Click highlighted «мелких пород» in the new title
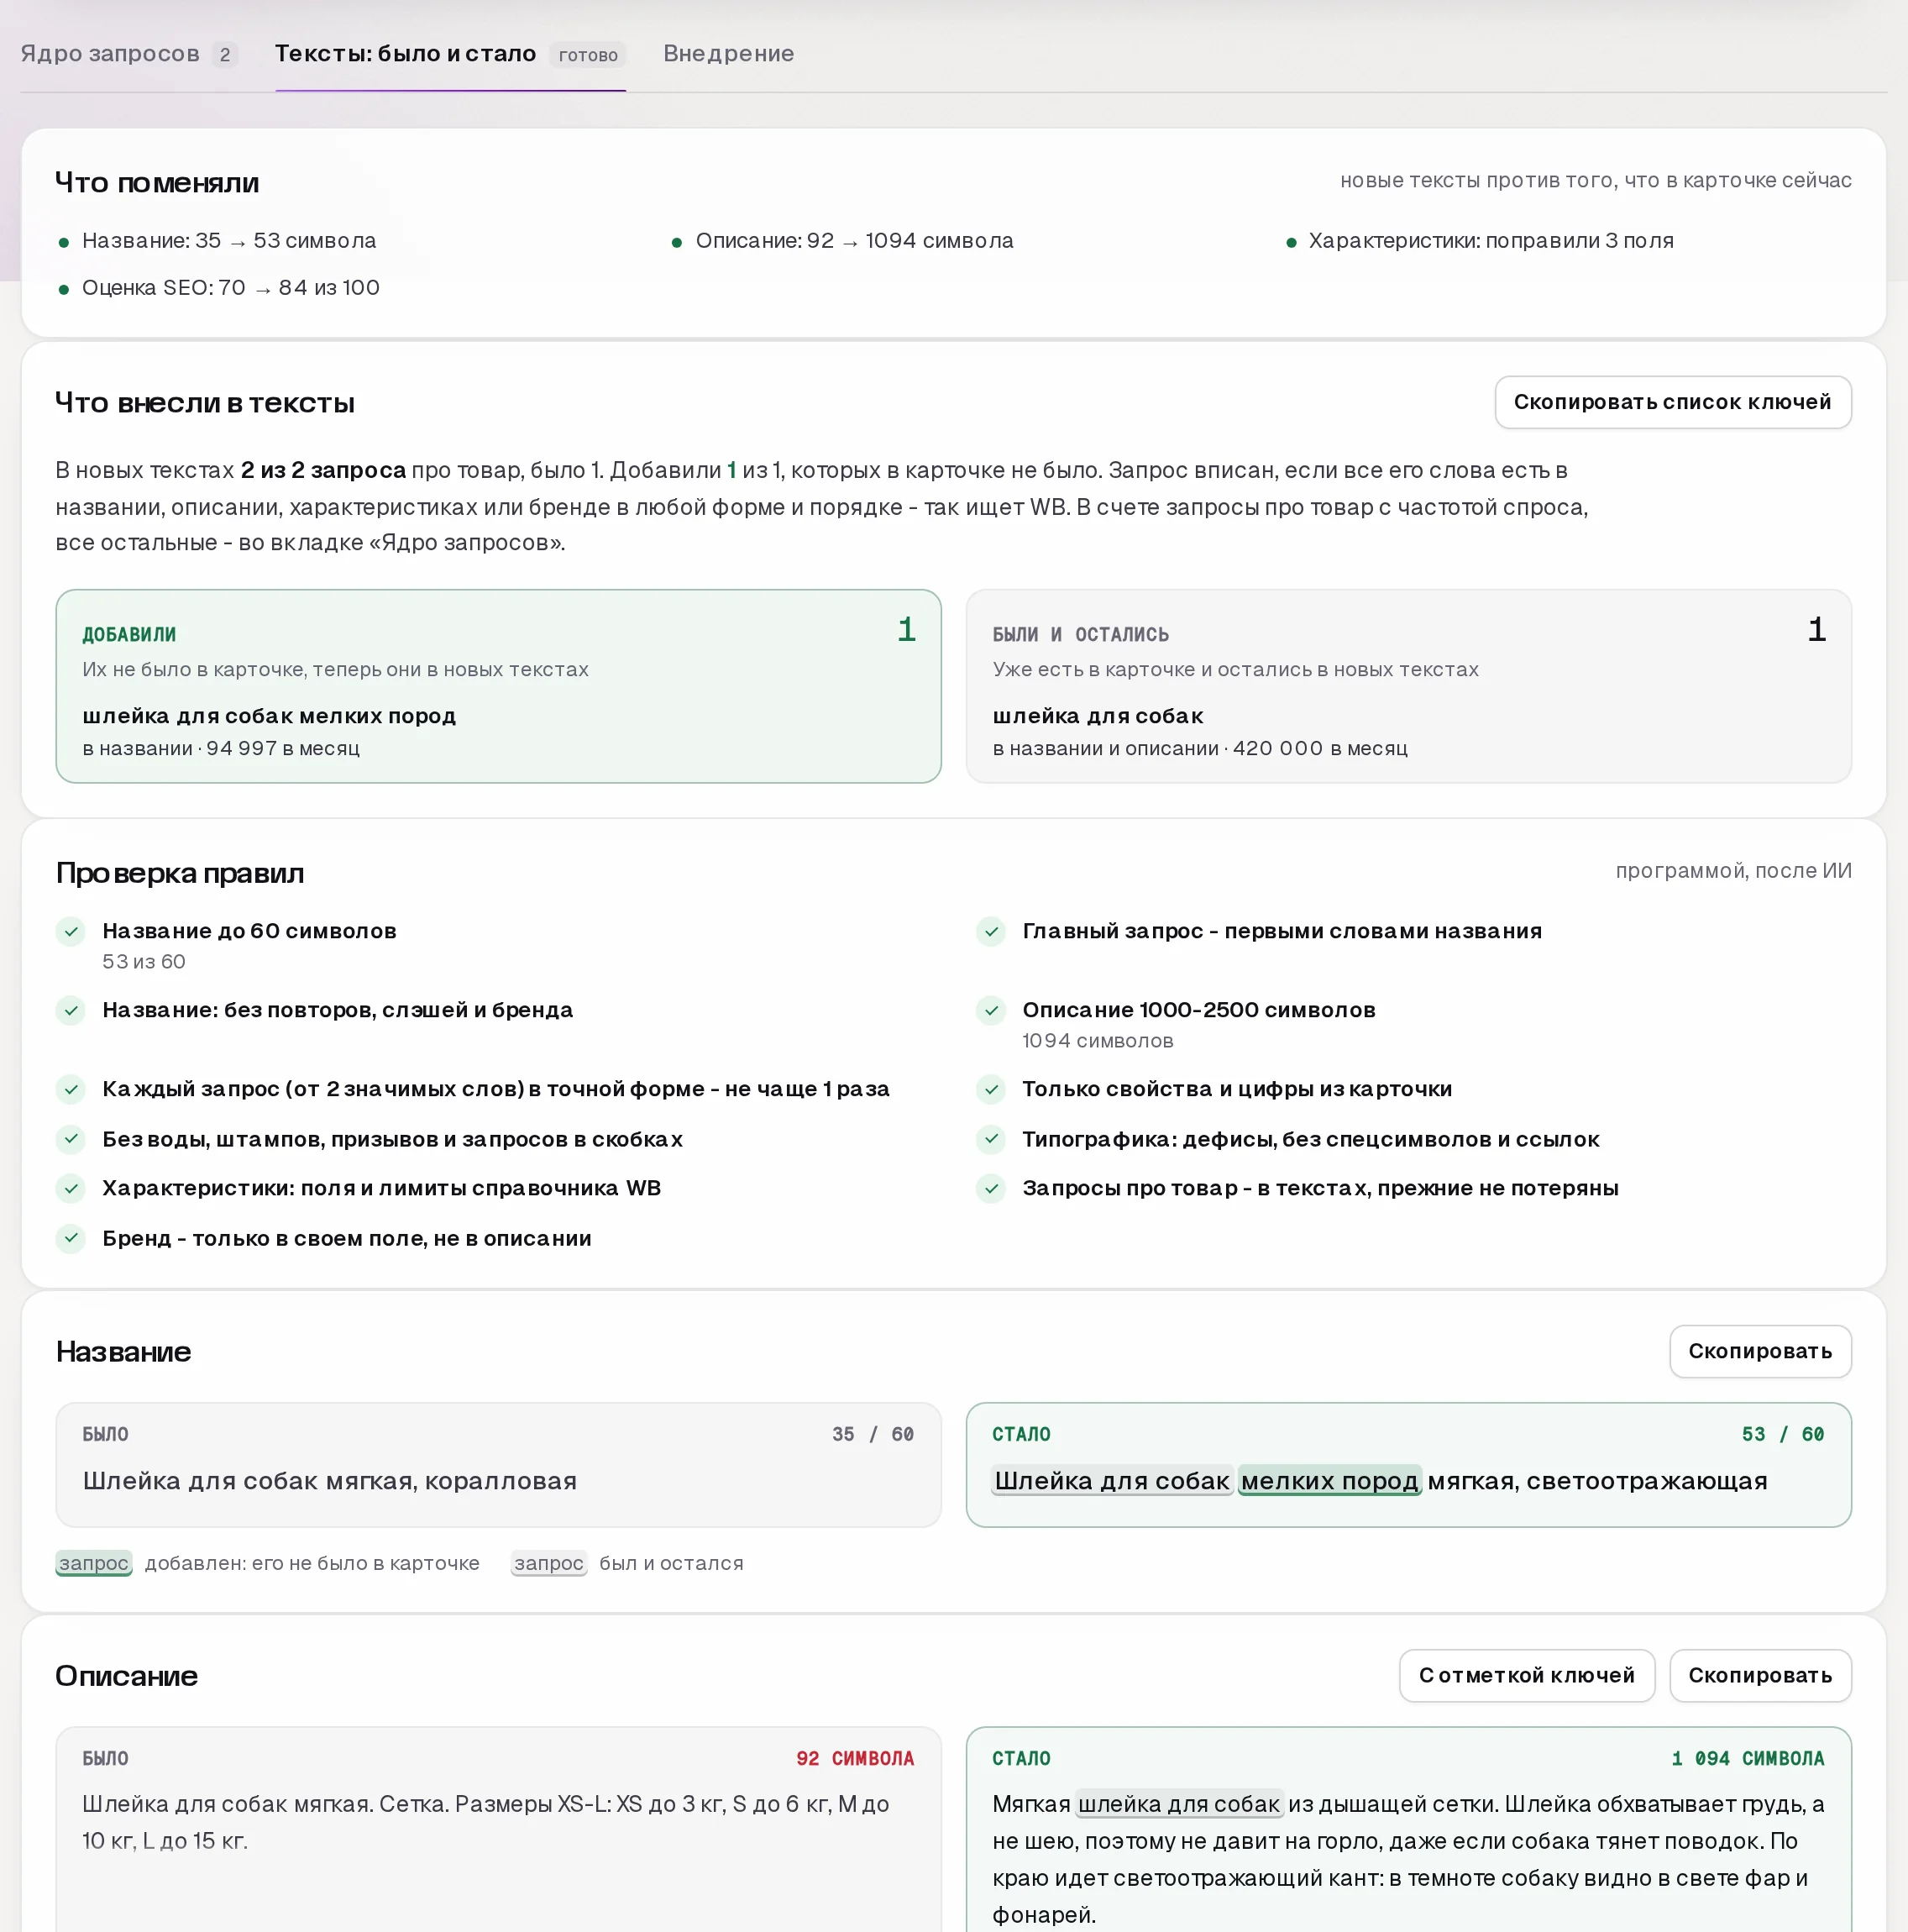Image resolution: width=1908 pixels, height=1932 pixels. [1329, 1481]
